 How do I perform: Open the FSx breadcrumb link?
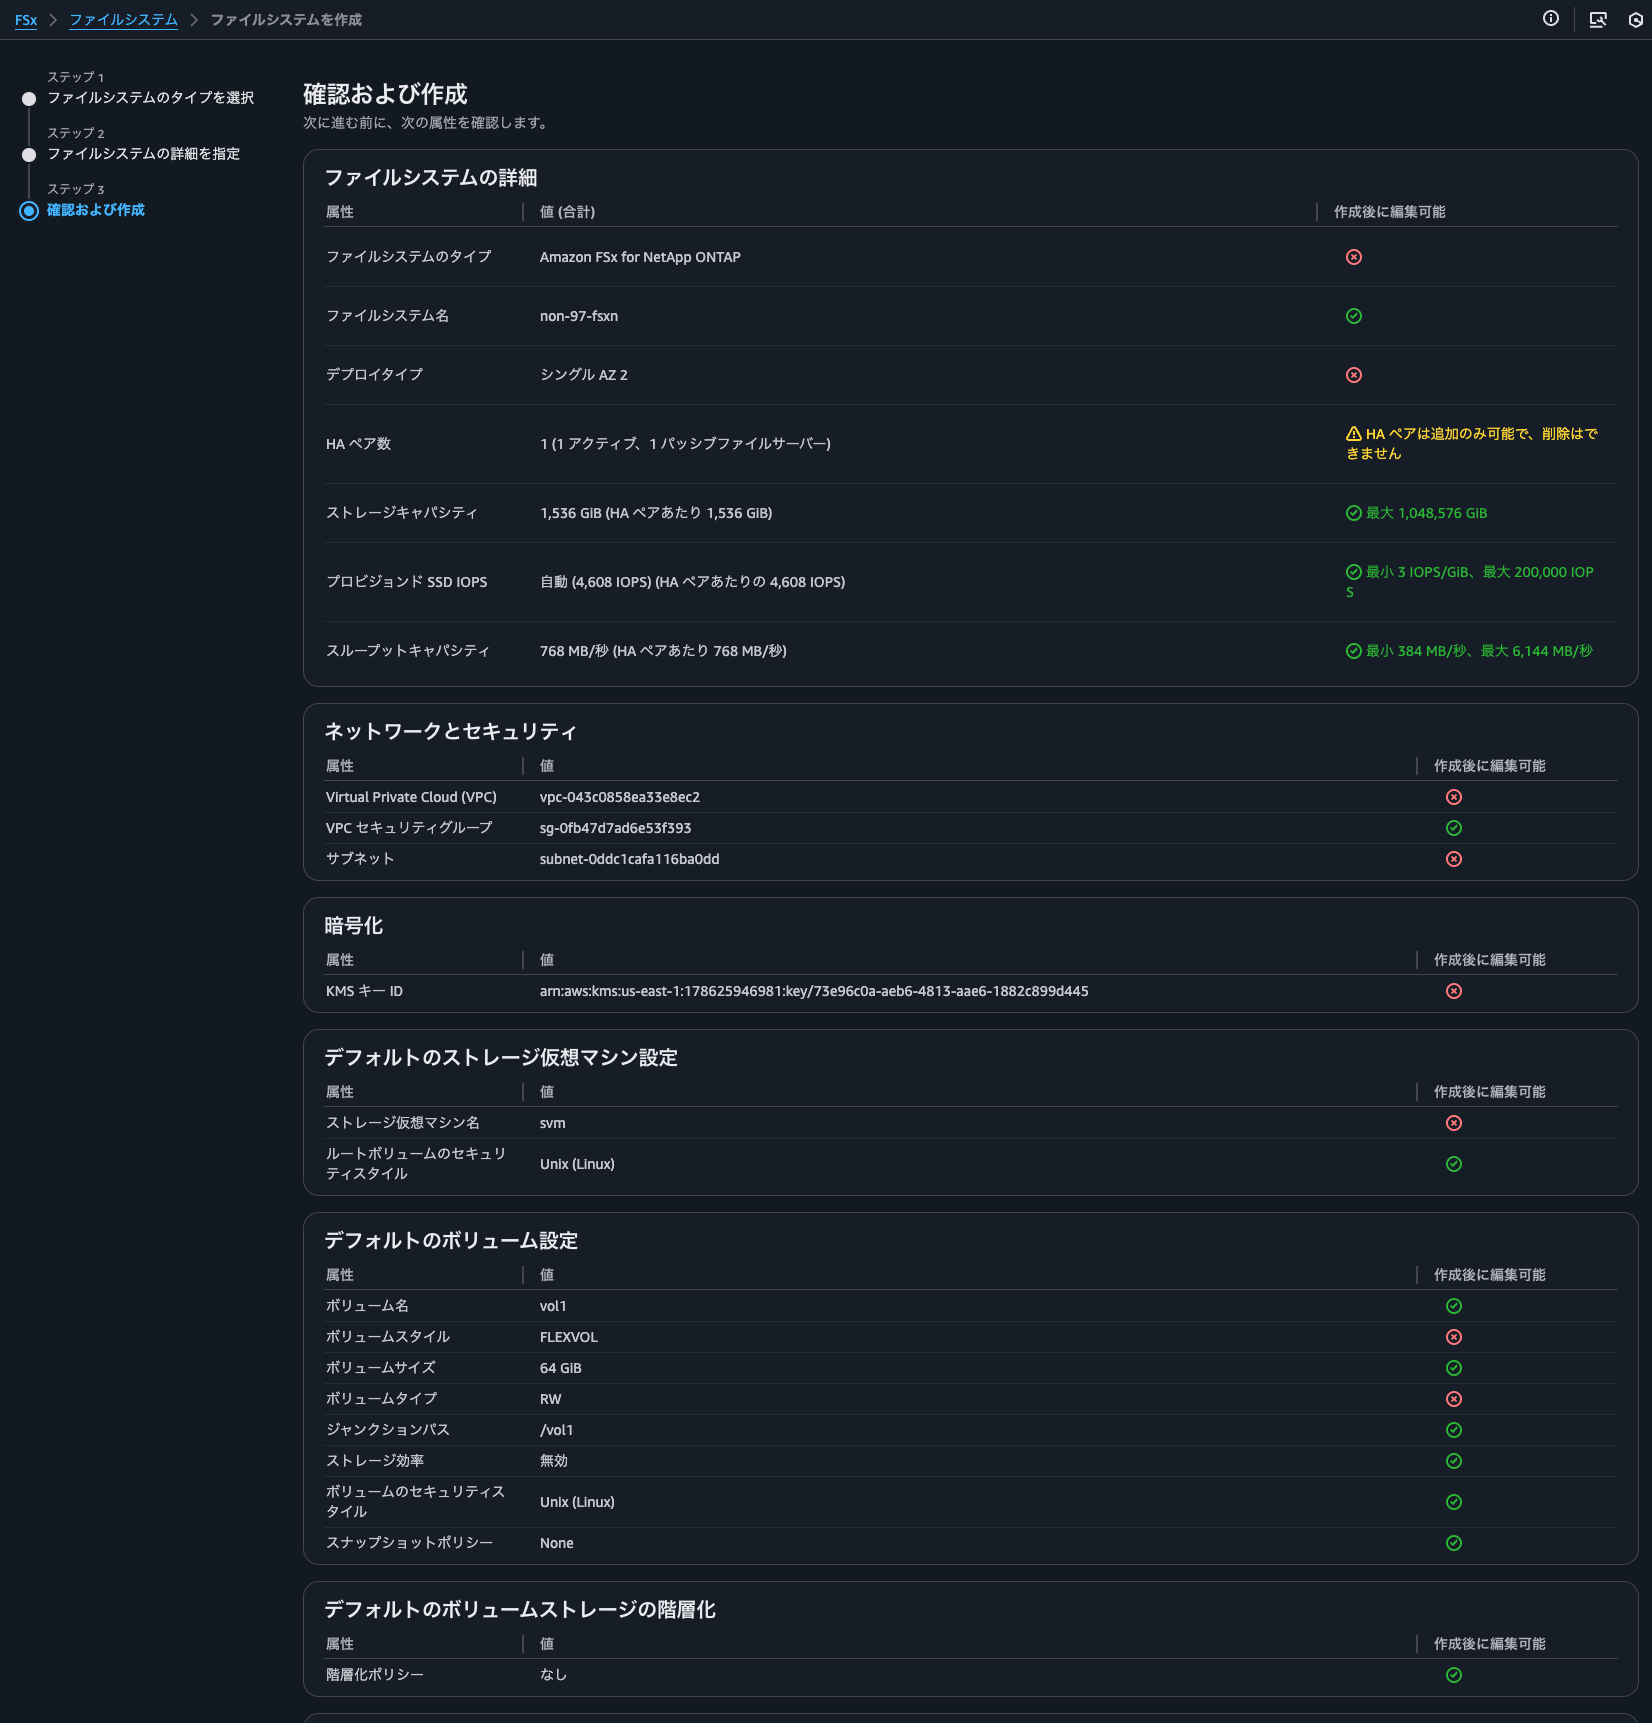click(x=26, y=20)
